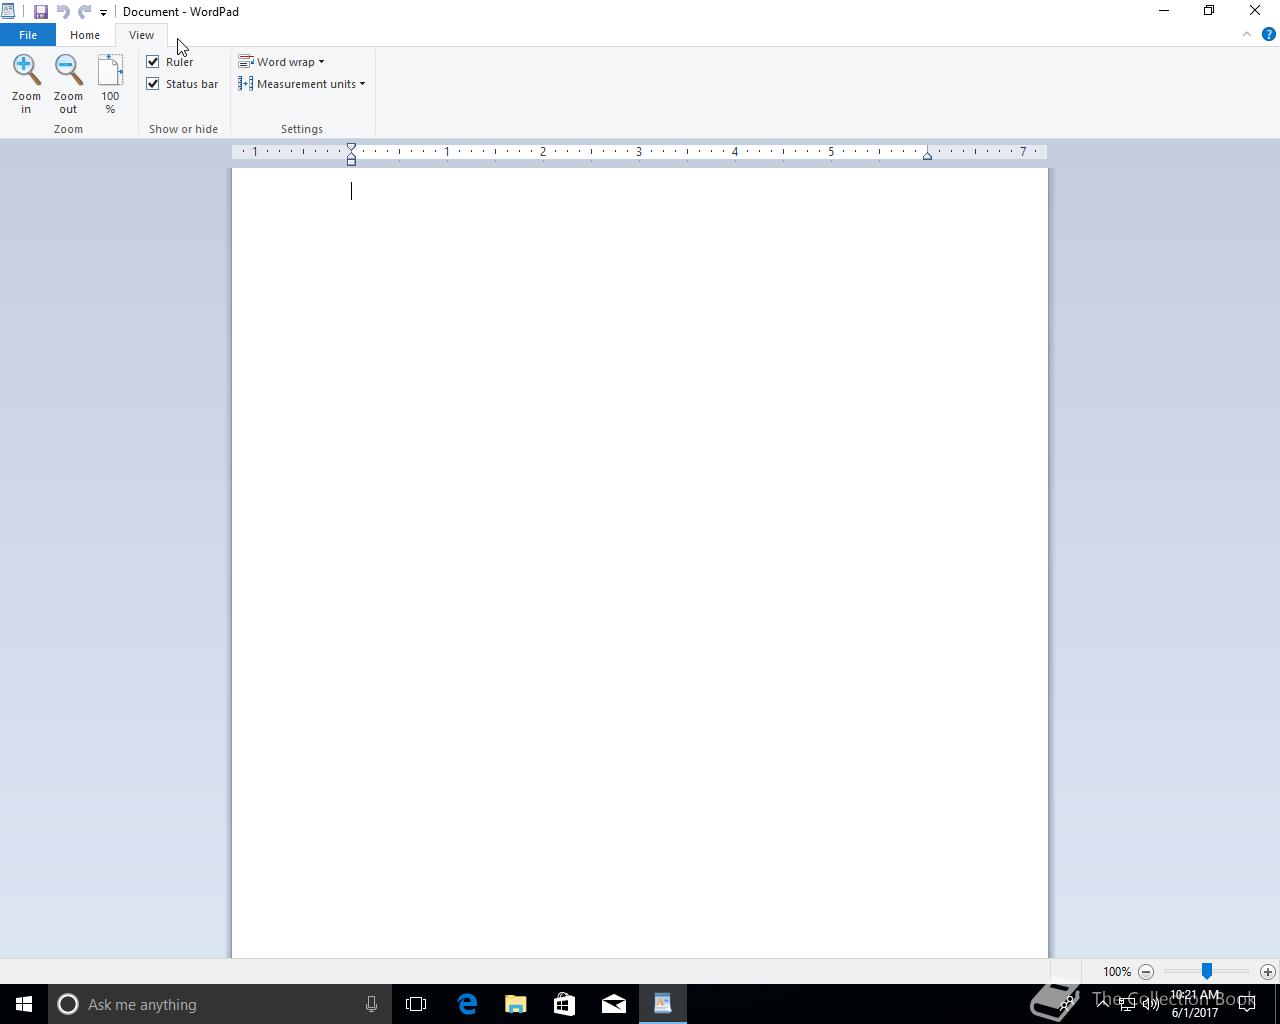Click the WordPad taskbar button
1280x1024 pixels.
(662, 1004)
